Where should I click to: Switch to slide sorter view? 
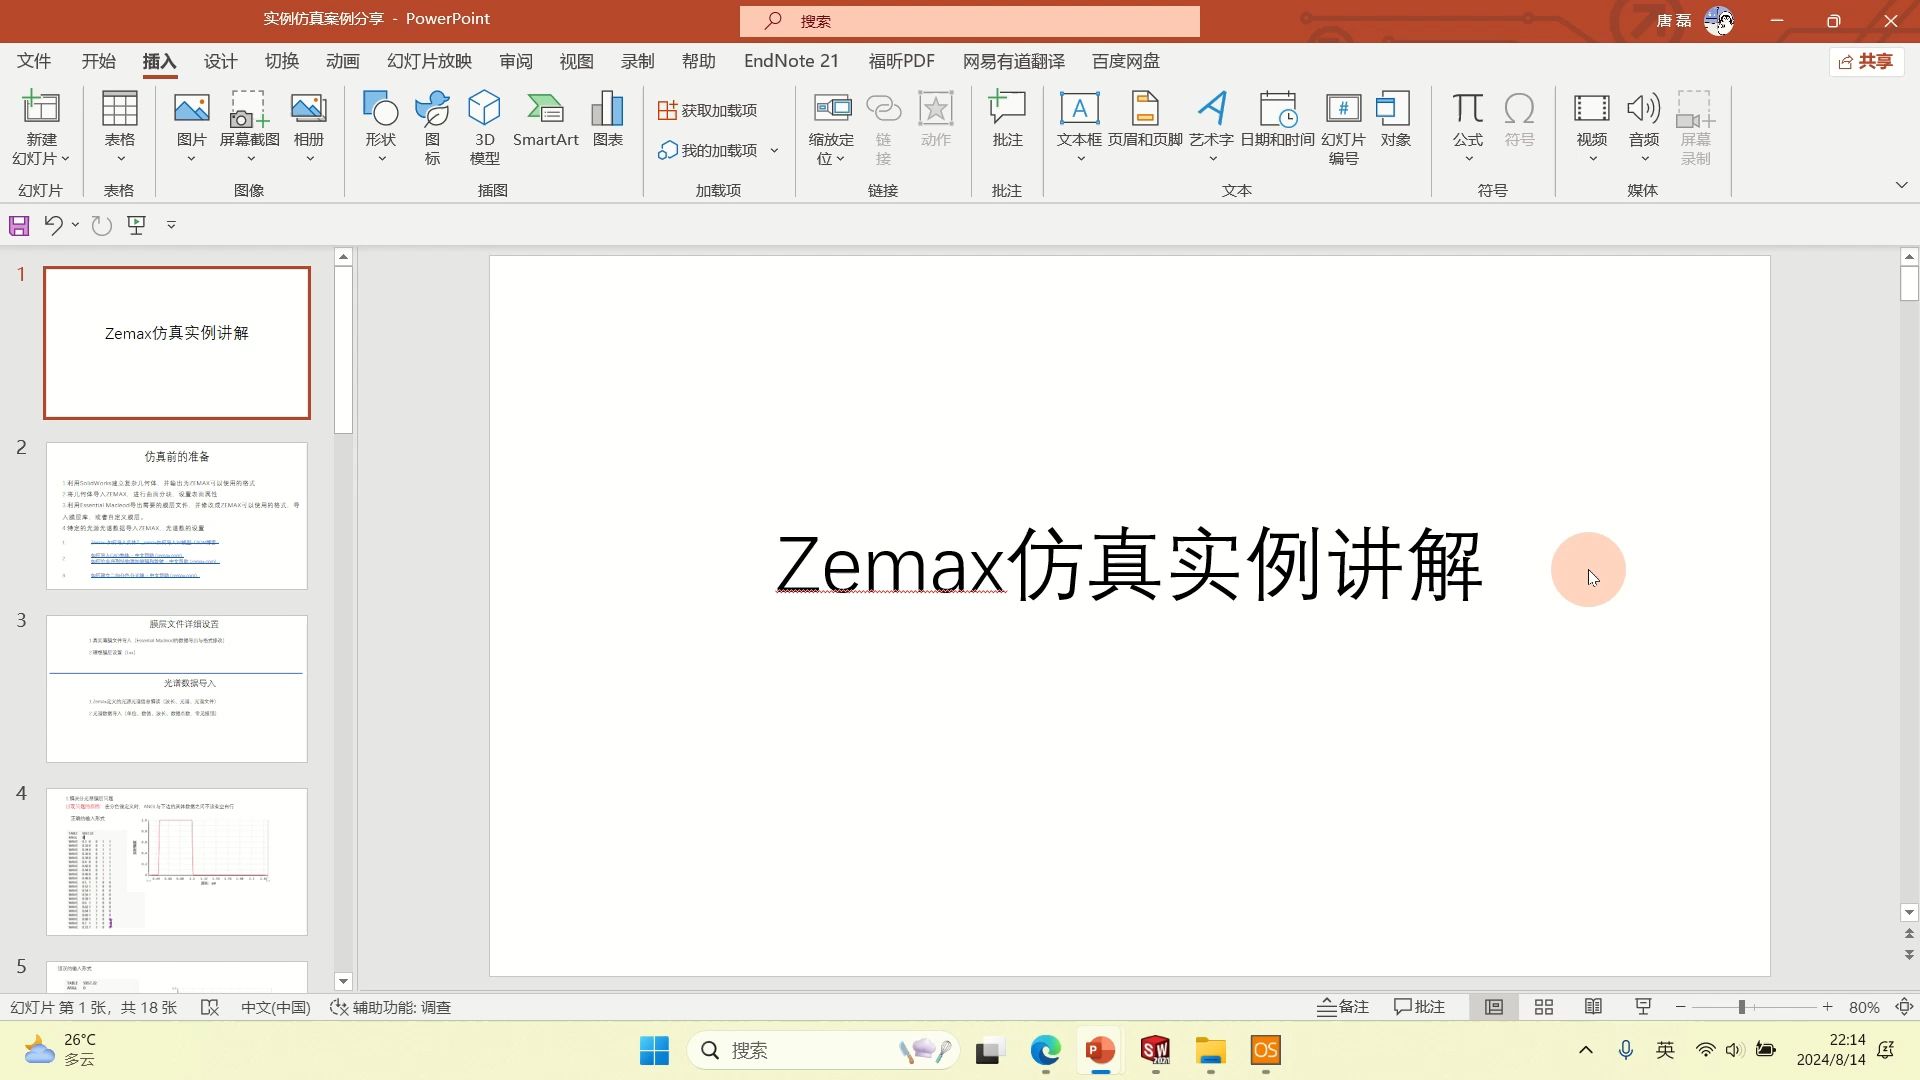pyautogui.click(x=1544, y=1007)
